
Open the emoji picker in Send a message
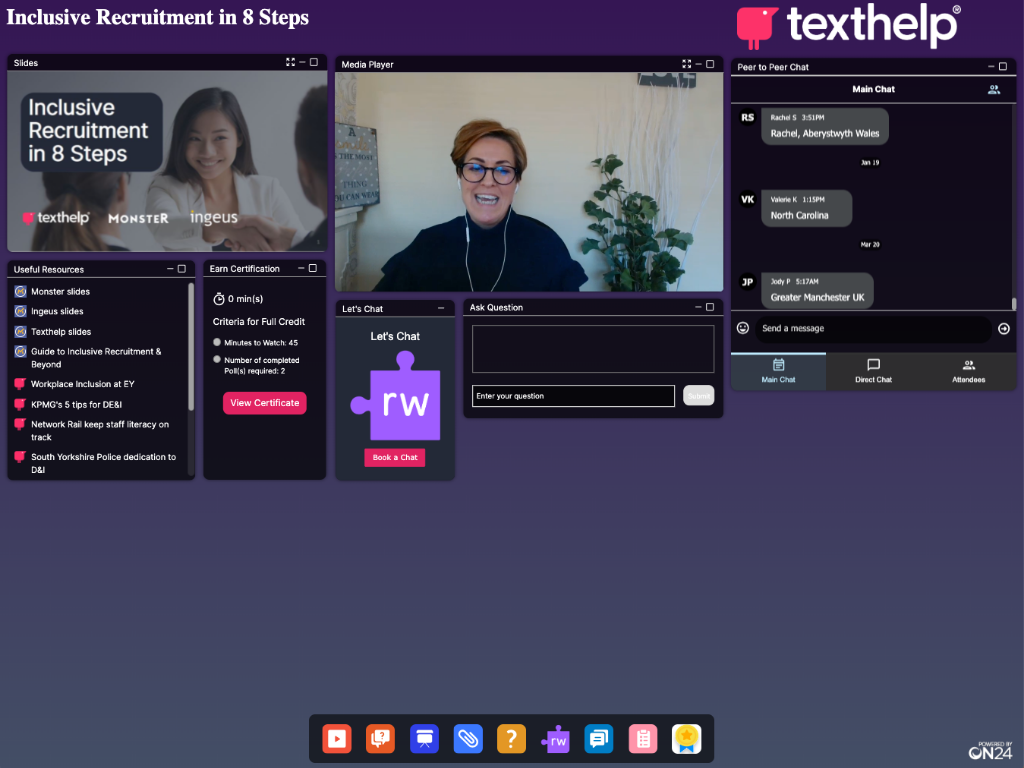[x=742, y=328]
